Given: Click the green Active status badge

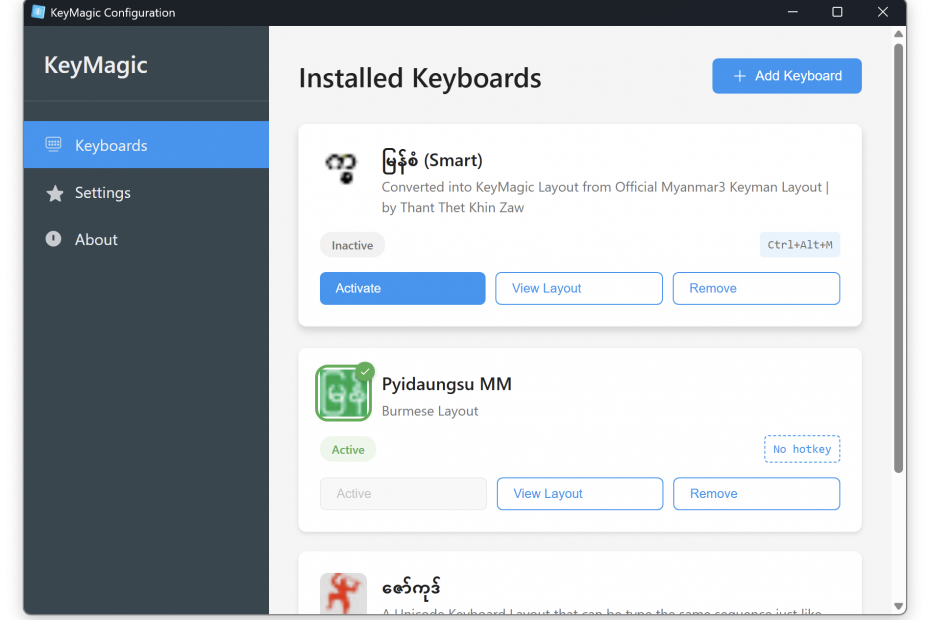Looking at the screenshot, I should pos(348,450).
